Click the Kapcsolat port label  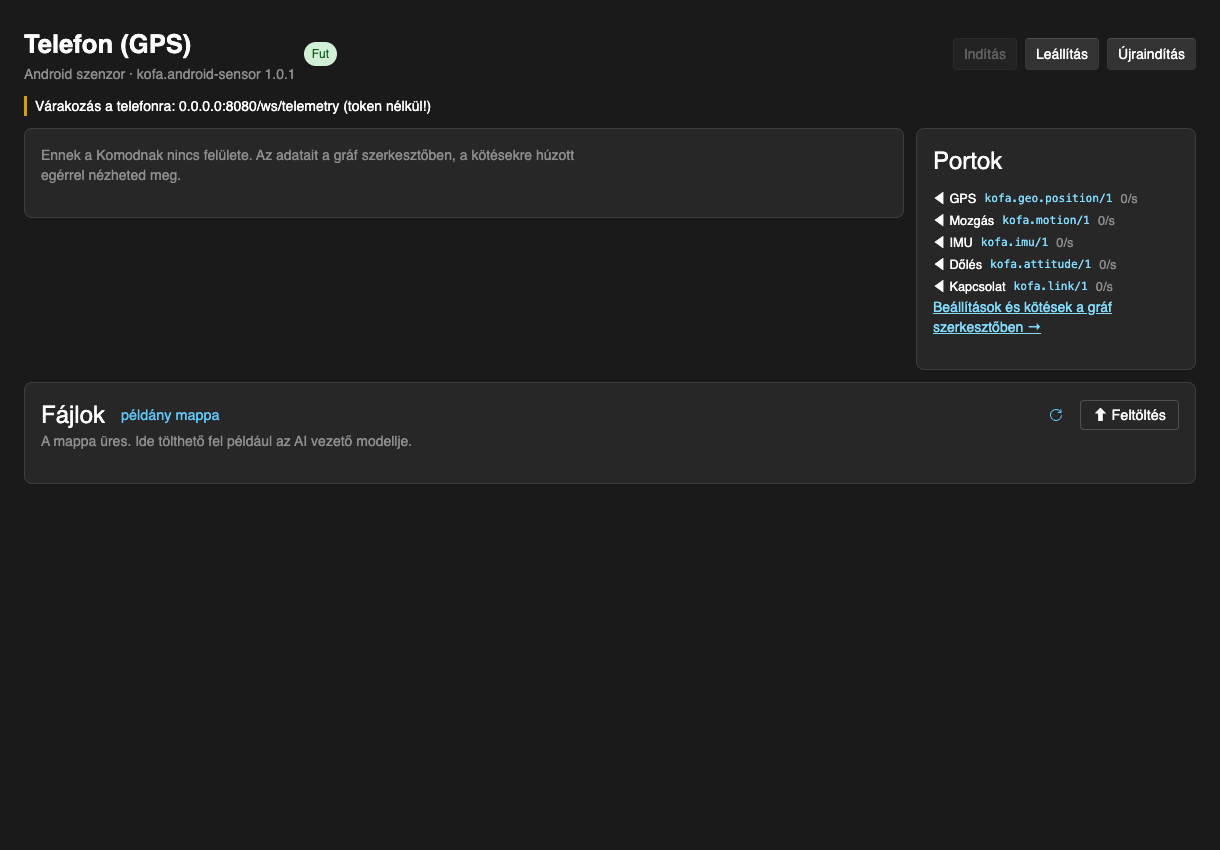pyautogui.click(x=977, y=286)
